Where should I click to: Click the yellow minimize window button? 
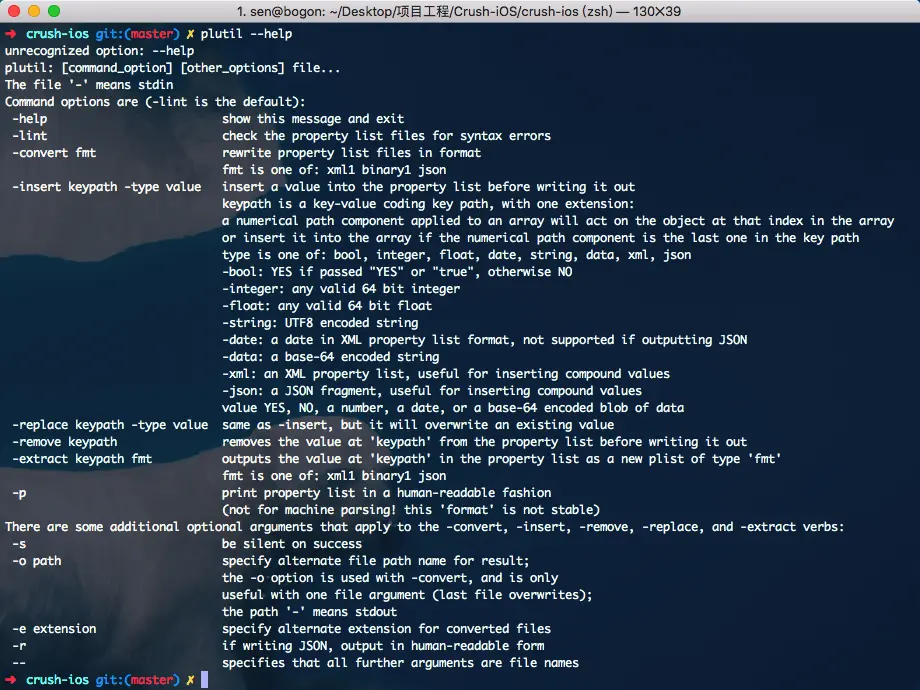[x=34, y=11]
